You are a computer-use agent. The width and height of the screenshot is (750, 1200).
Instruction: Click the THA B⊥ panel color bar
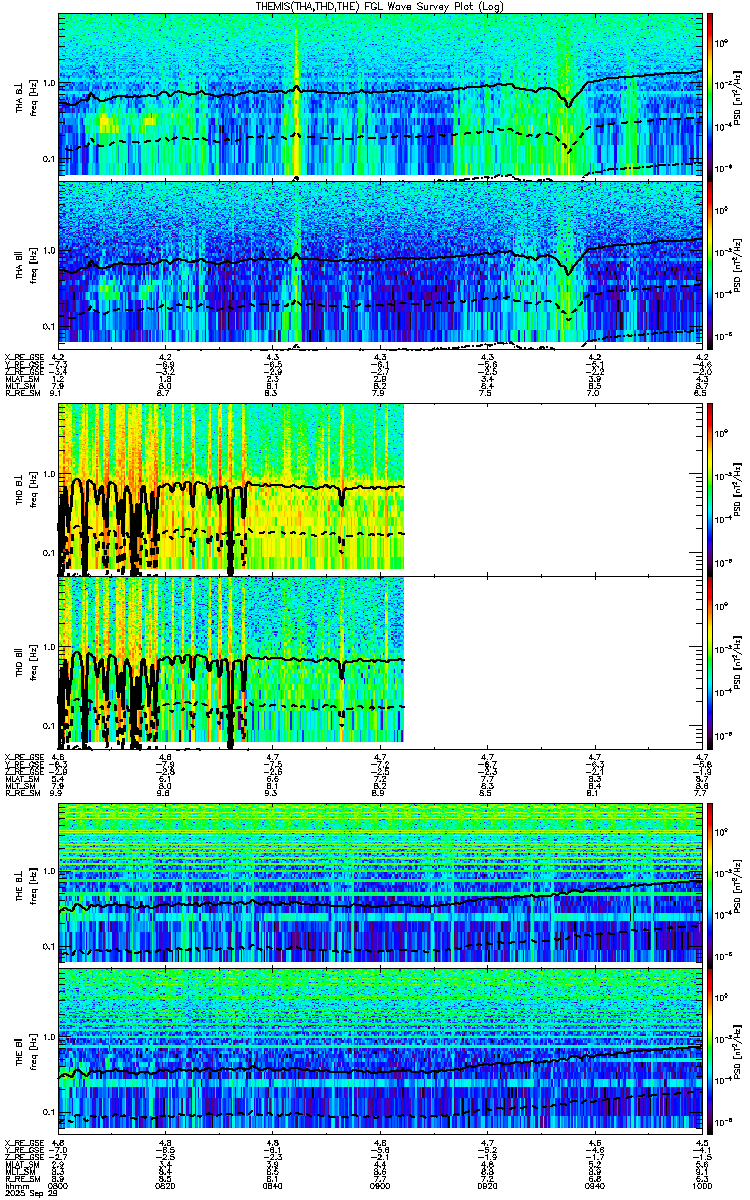click(x=710, y=94)
